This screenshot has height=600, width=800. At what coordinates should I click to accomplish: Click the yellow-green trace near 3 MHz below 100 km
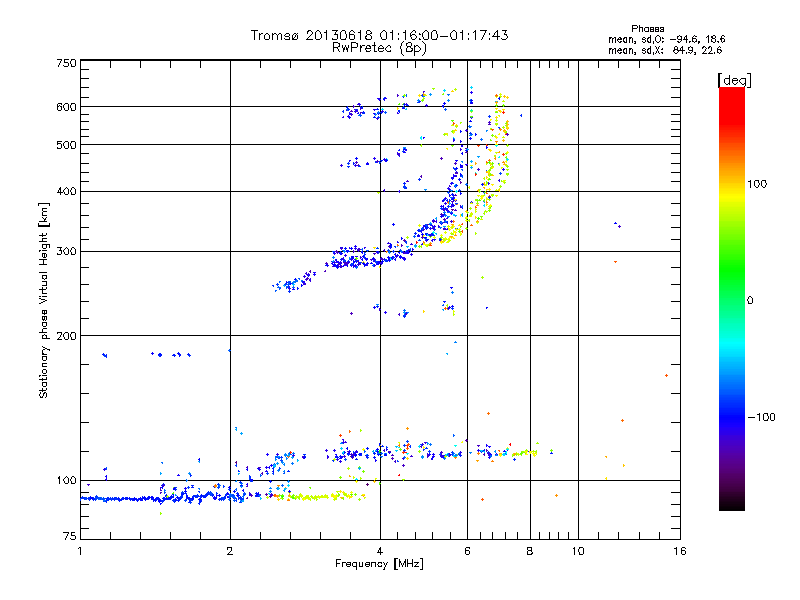321,496
